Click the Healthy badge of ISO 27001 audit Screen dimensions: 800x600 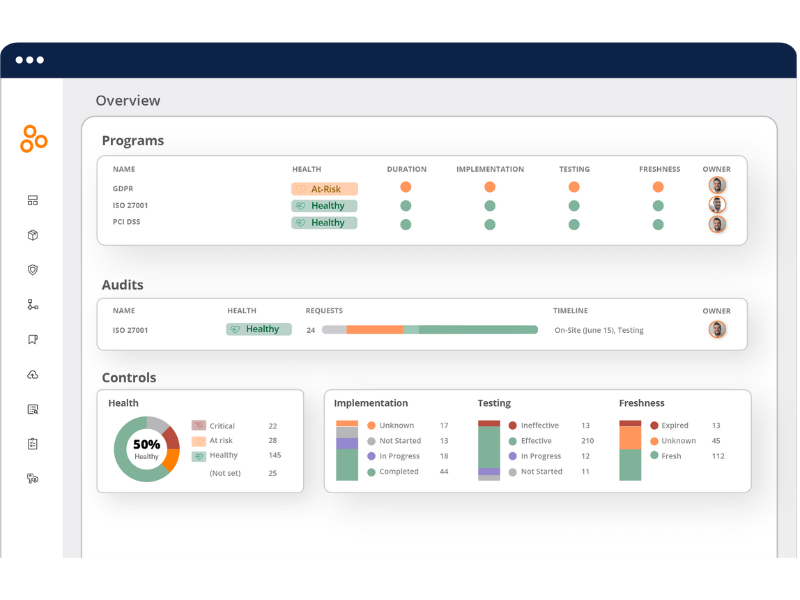258,329
